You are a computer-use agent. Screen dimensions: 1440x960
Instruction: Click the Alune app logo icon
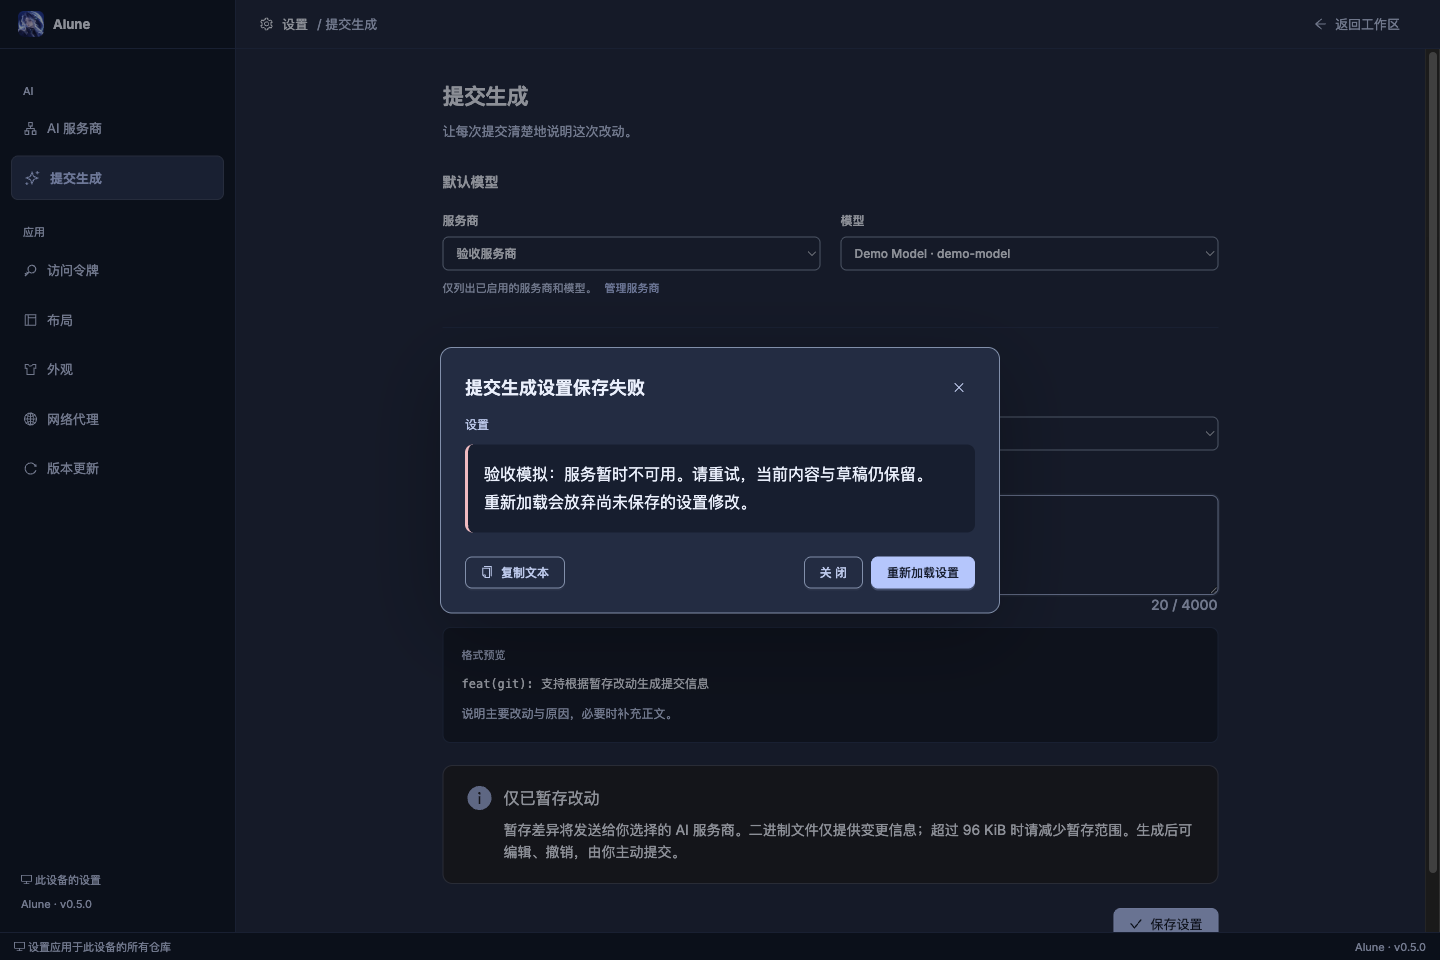(x=31, y=24)
